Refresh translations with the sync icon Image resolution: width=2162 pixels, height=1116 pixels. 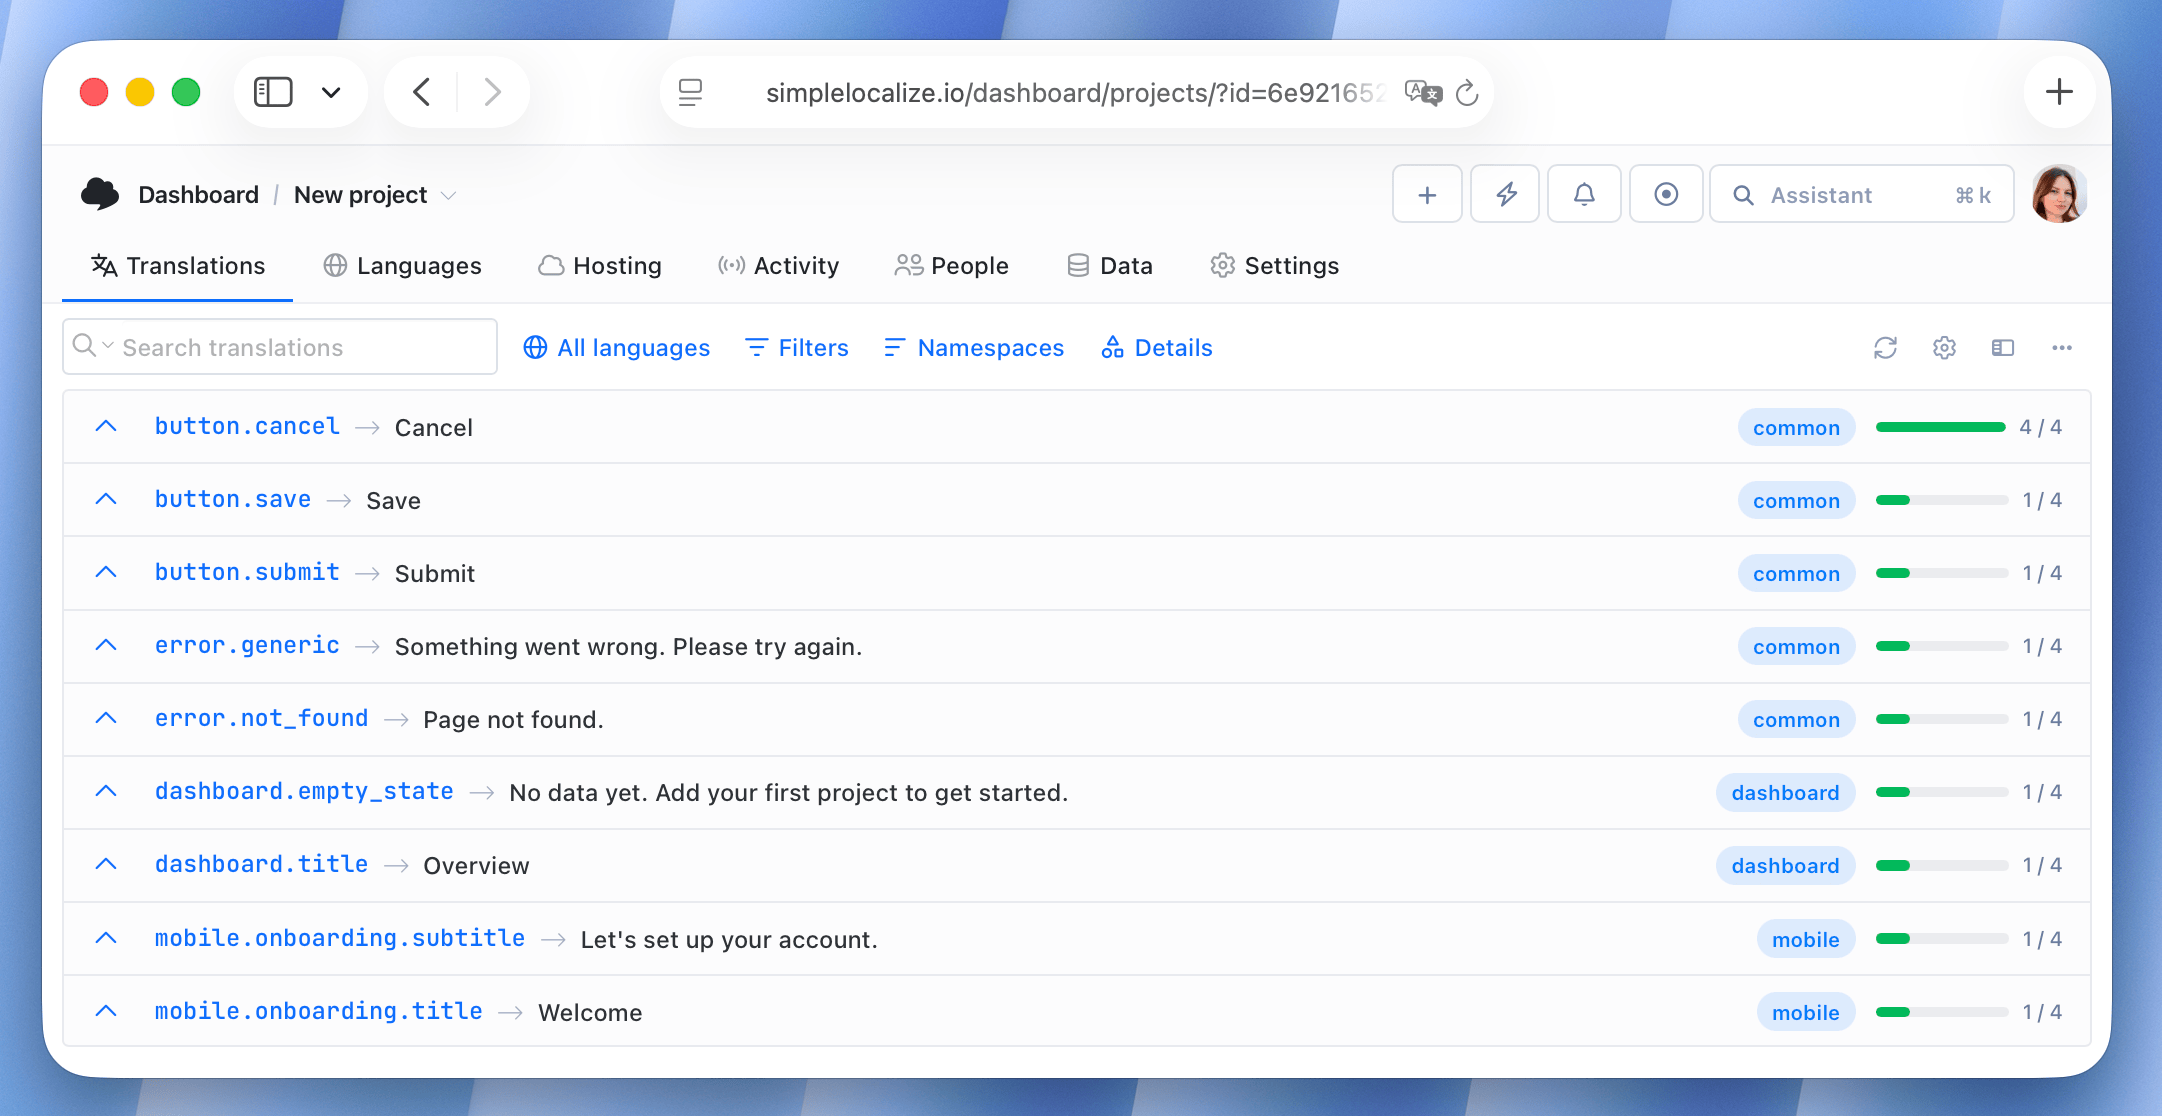1885,348
